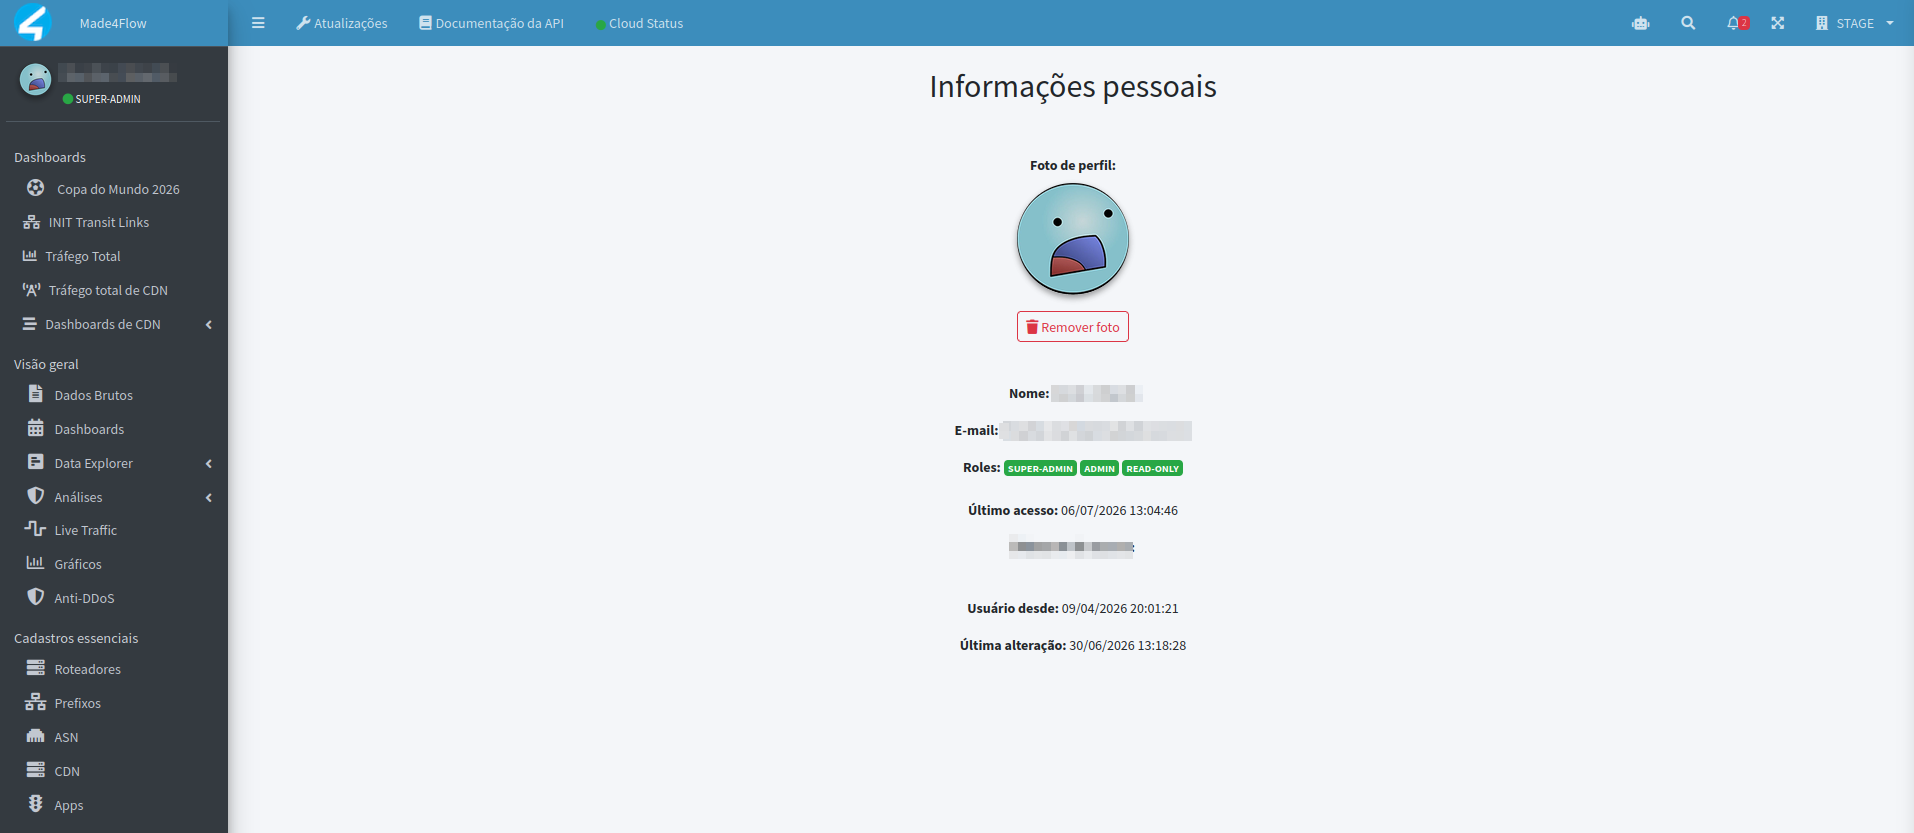Open Dados Brutos page

(94, 395)
